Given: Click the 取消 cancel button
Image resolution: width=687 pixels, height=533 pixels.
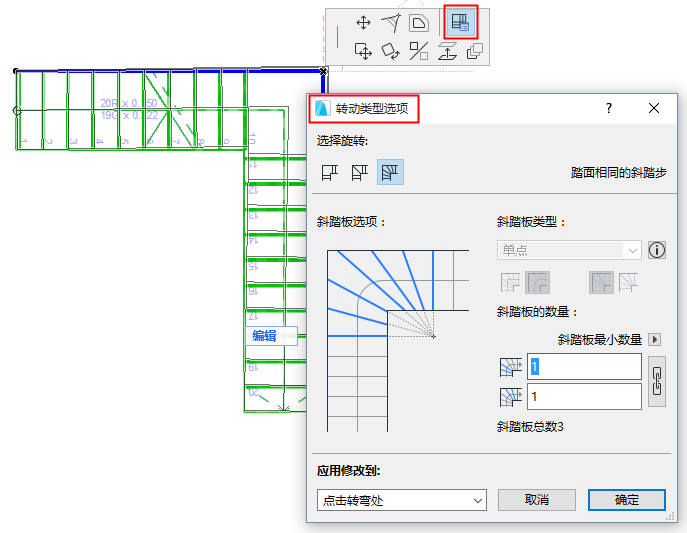Looking at the screenshot, I should click(x=537, y=500).
